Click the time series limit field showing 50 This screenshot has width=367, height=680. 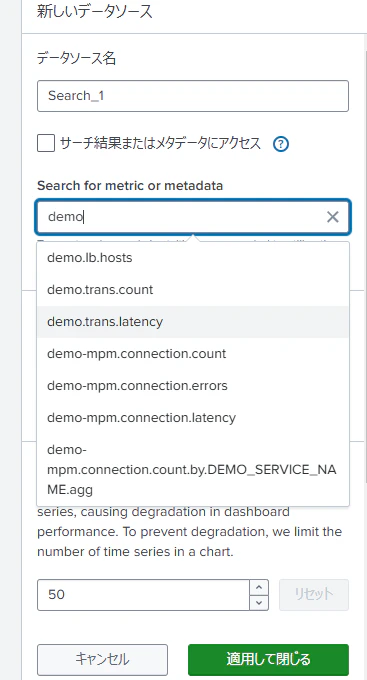coord(144,595)
